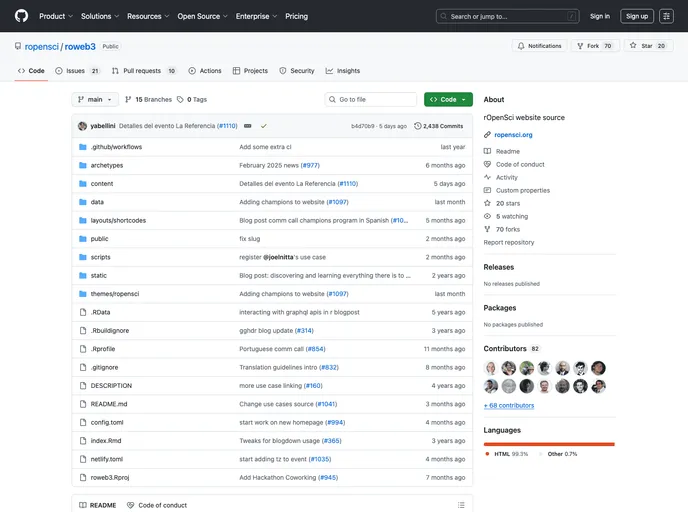Select the Code tab
Viewport: 688px width, 512px height.
point(31,71)
